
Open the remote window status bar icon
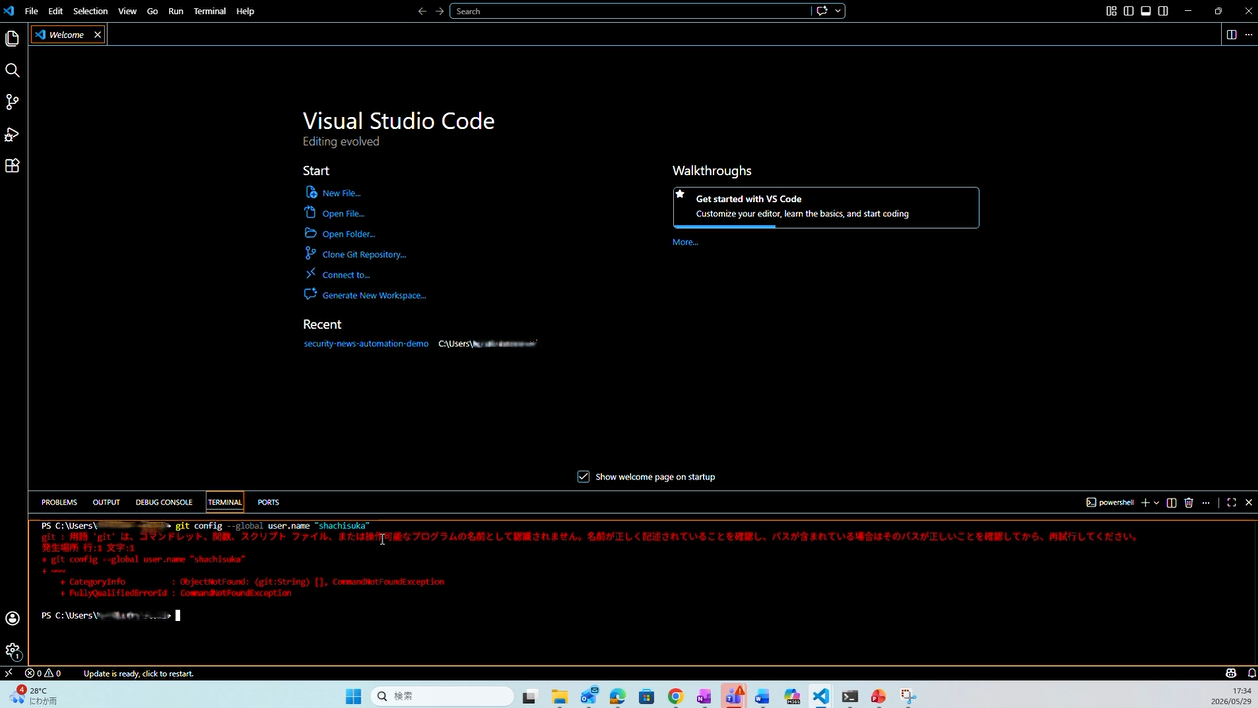(x=9, y=673)
